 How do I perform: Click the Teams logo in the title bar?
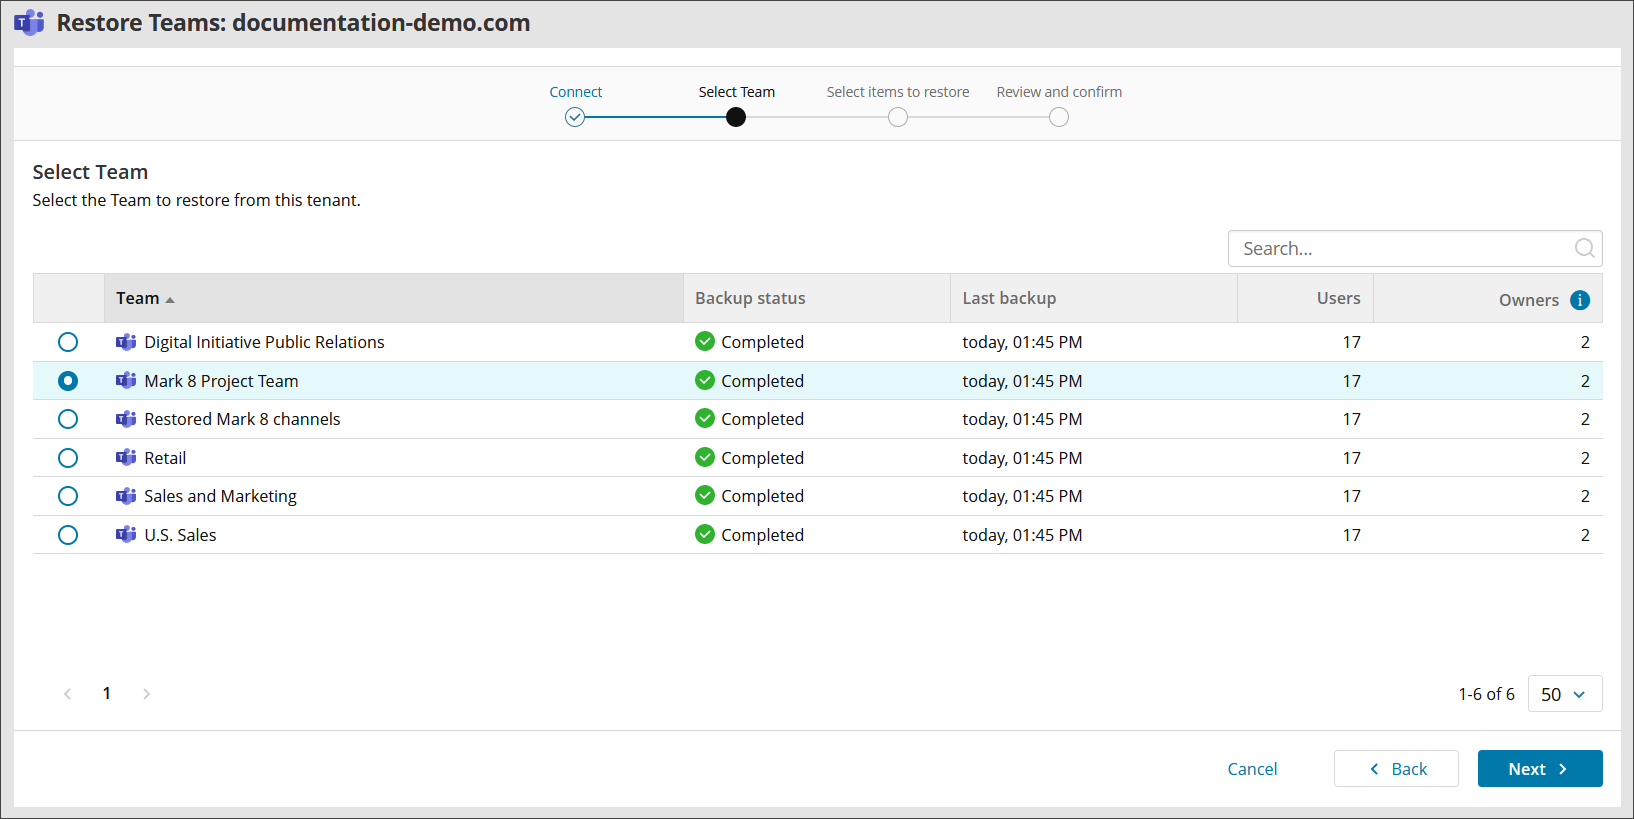[29, 23]
